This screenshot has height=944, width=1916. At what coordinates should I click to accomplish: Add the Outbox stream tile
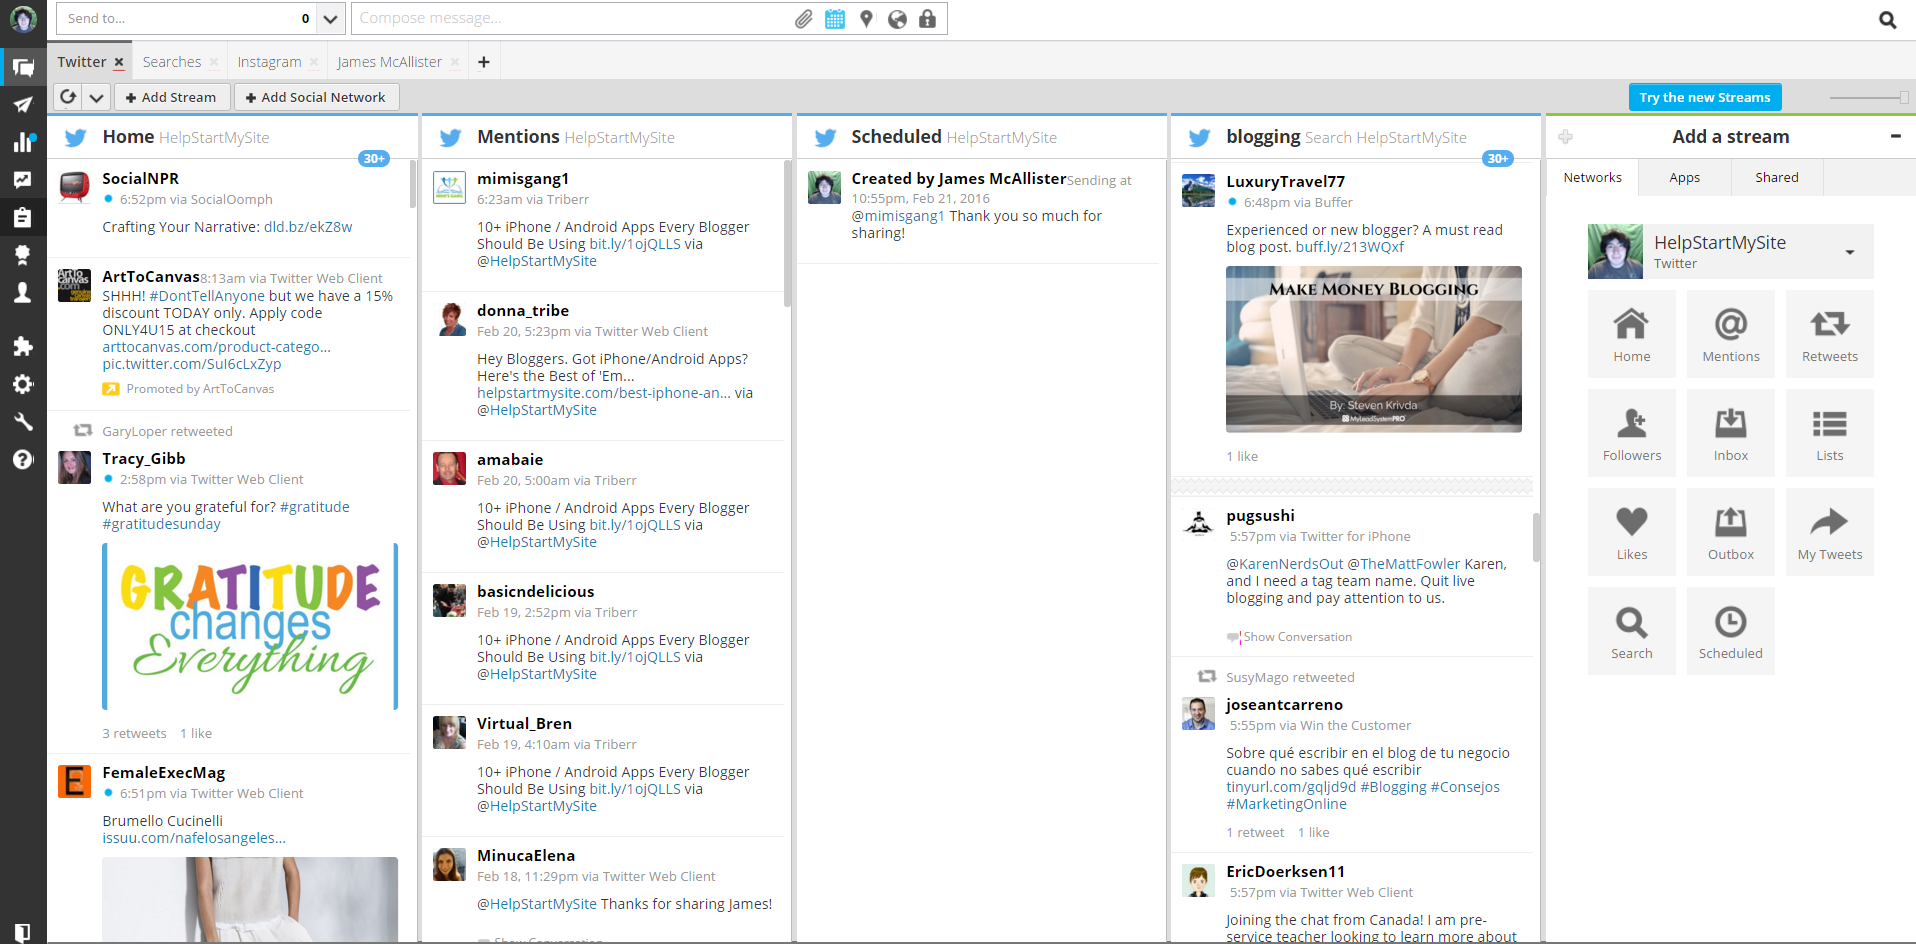[x=1730, y=532]
